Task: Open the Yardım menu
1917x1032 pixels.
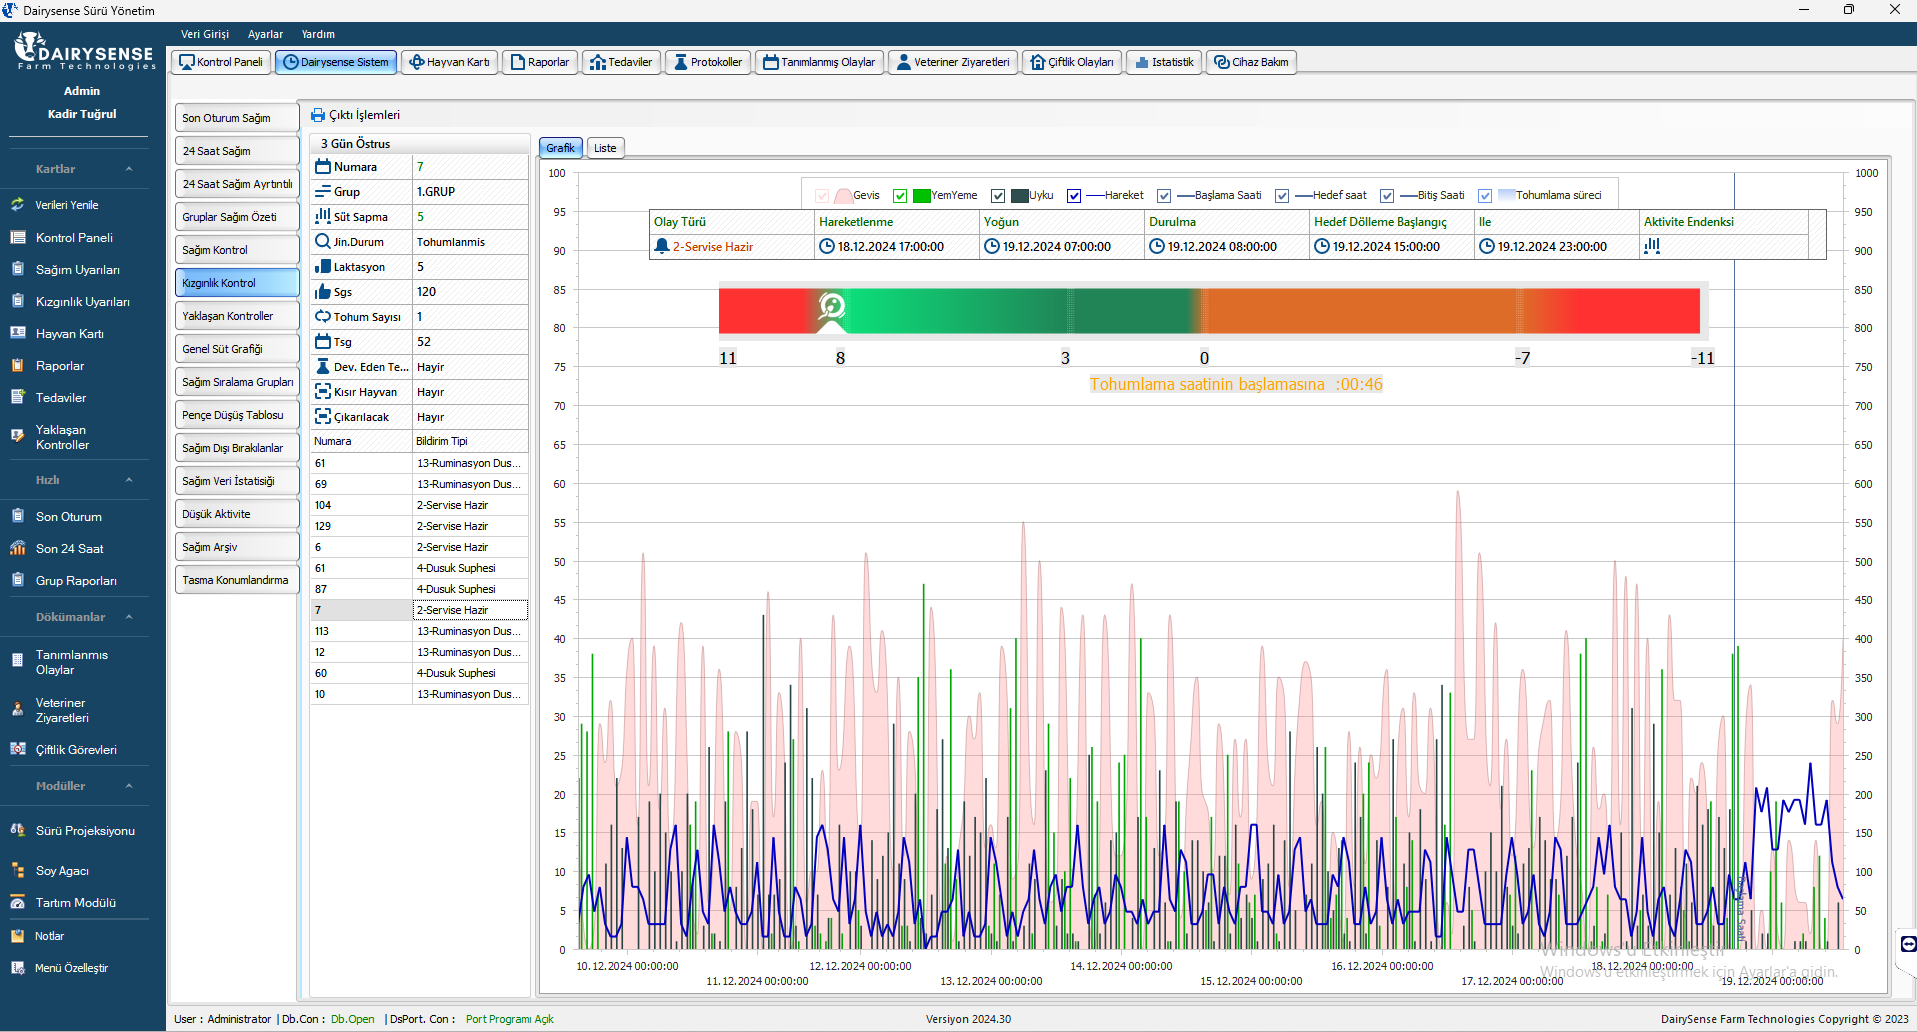Action: point(318,34)
